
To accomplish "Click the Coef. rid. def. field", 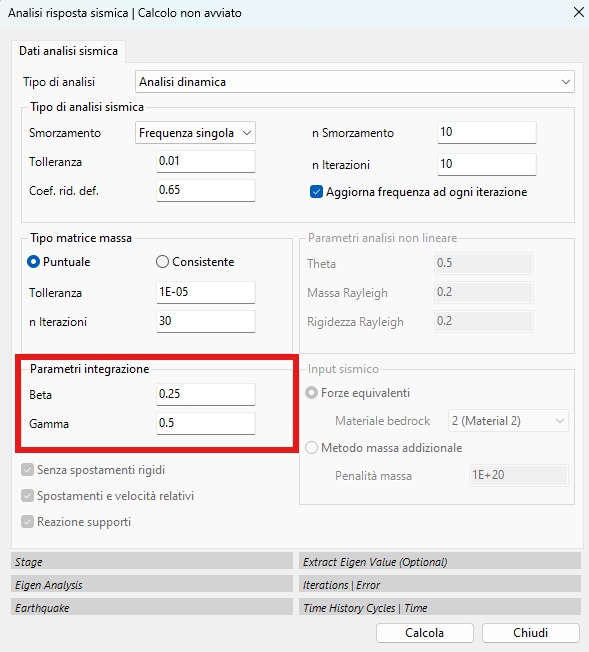I will pos(205,190).
